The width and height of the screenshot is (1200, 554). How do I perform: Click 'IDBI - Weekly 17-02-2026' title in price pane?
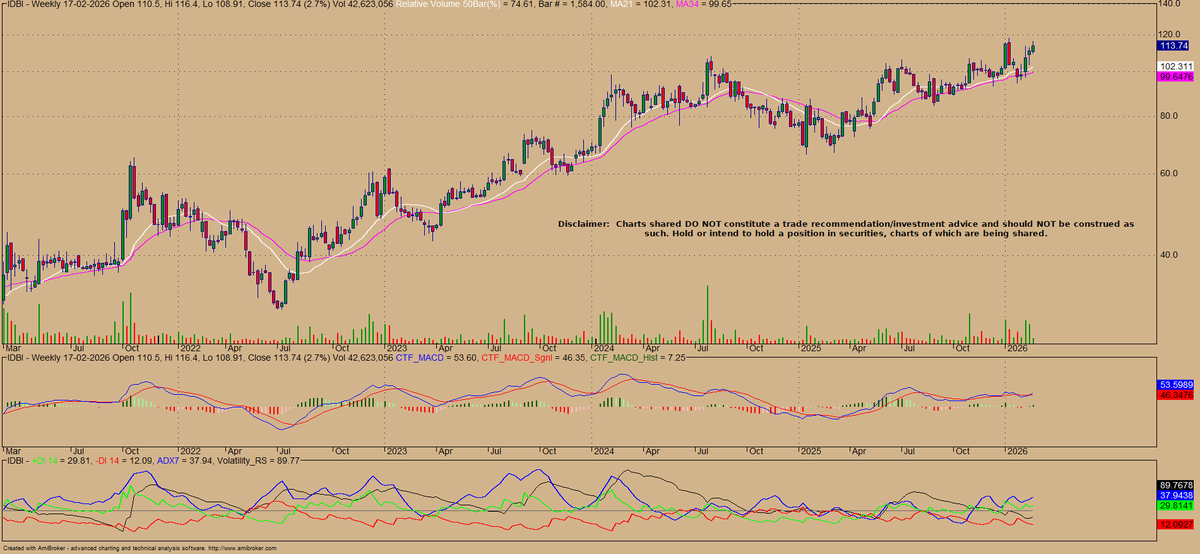[57, 5]
